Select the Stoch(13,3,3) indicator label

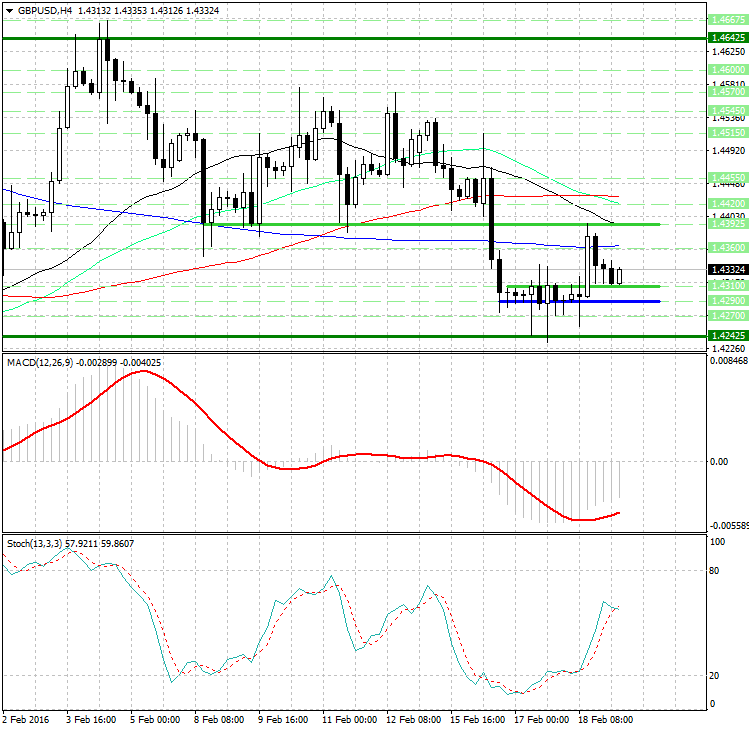pyautogui.click(x=34, y=543)
